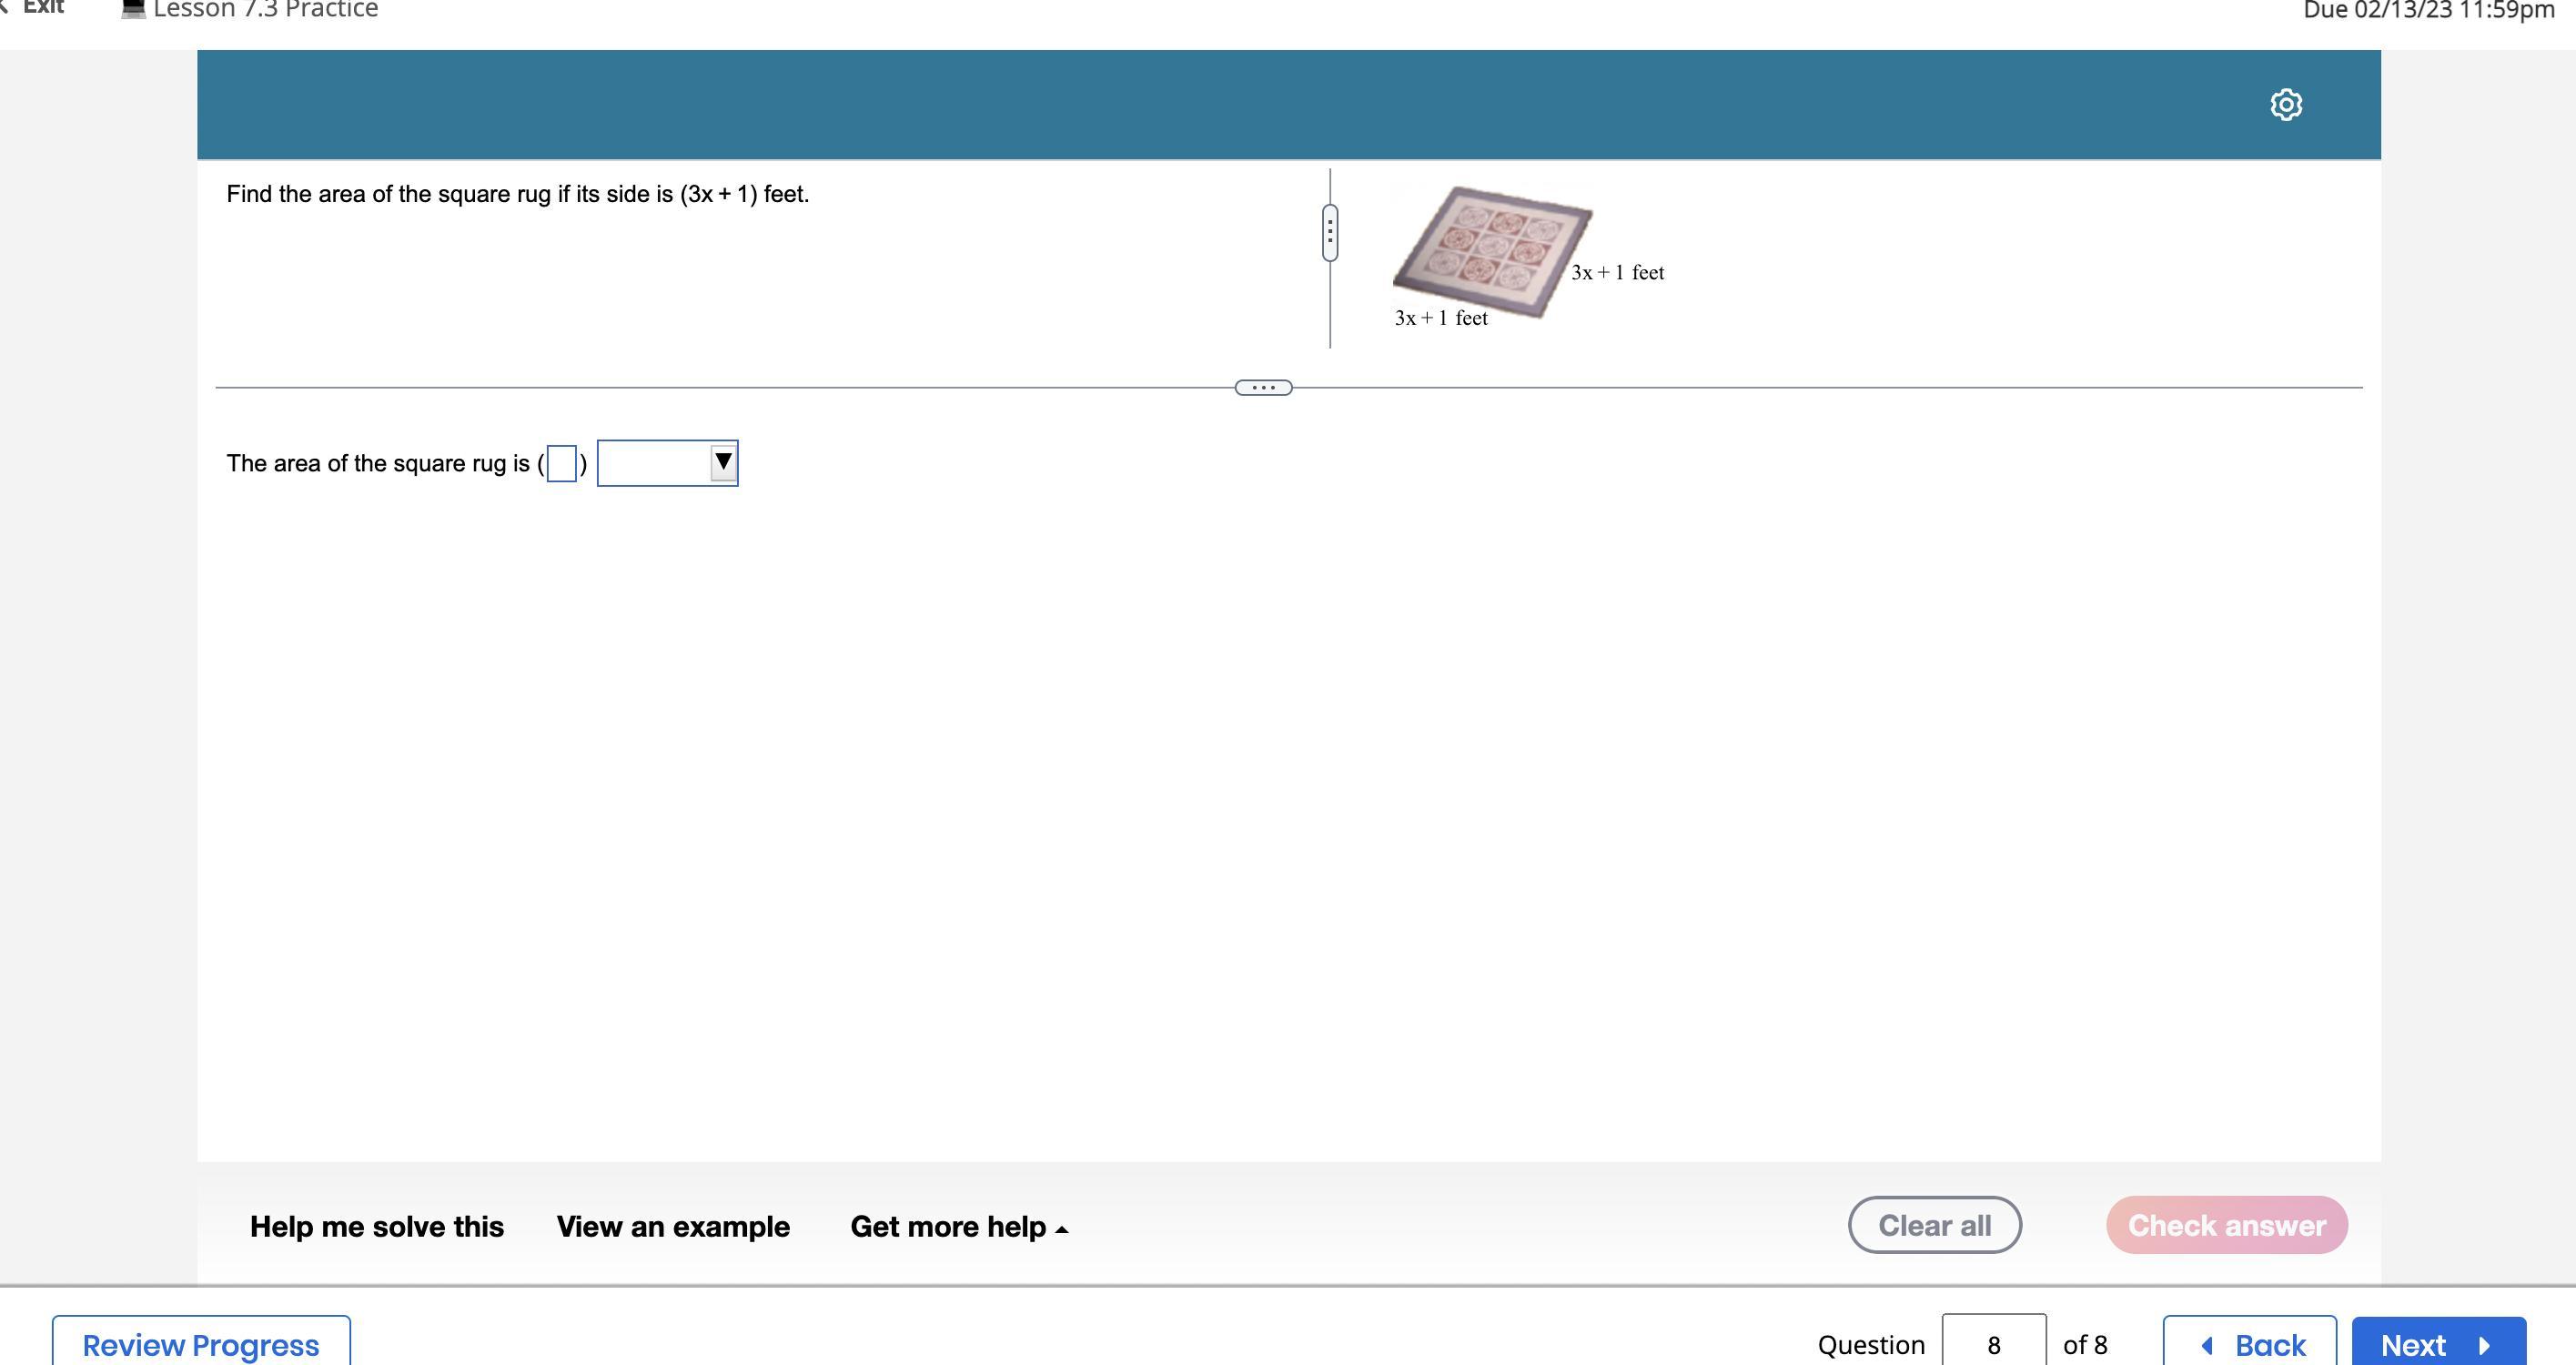Click the area answer input box

tap(561, 464)
